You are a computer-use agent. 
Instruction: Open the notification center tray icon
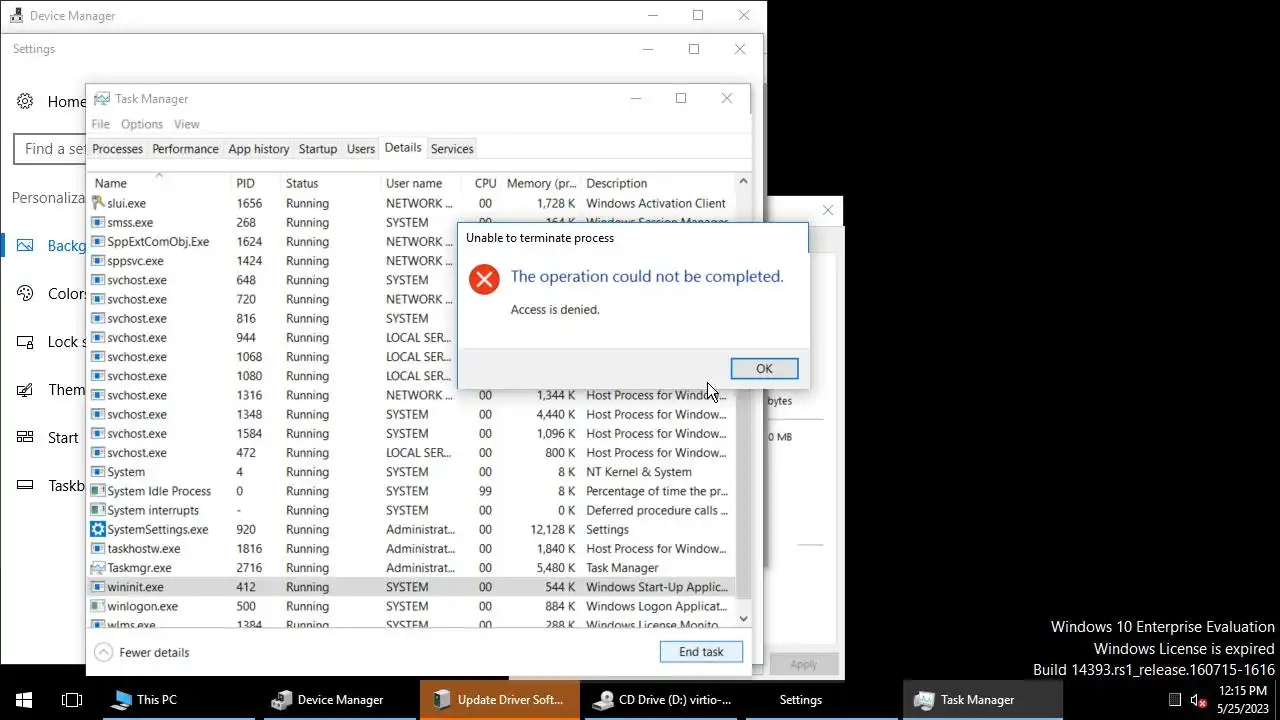(1175, 700)
